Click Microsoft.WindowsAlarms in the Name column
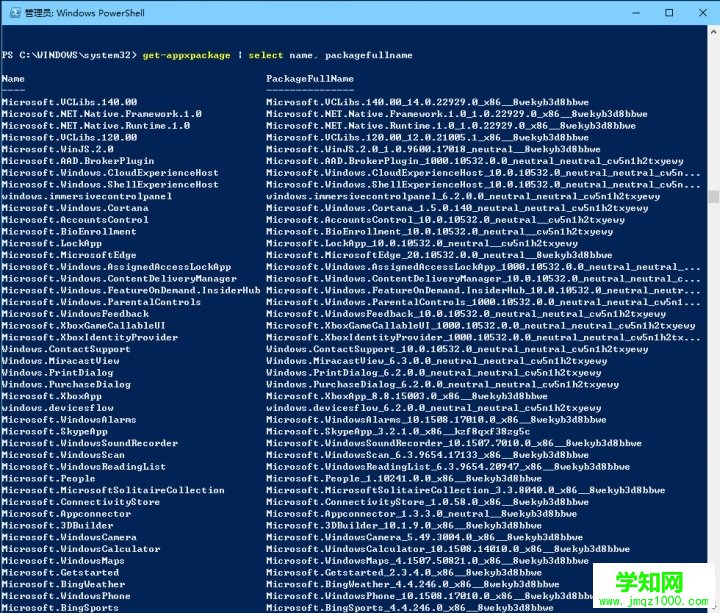The image size is (720, 613). pyautogui.click(x=69, y=420)
